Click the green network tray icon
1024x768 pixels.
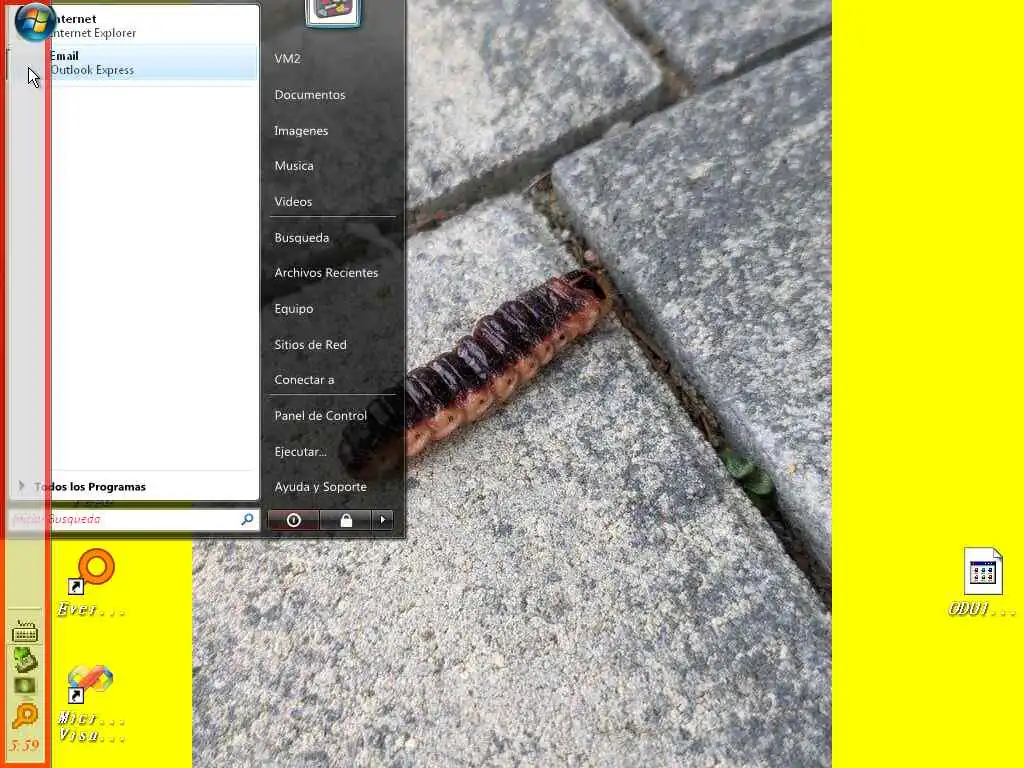(x=25, y=660)
